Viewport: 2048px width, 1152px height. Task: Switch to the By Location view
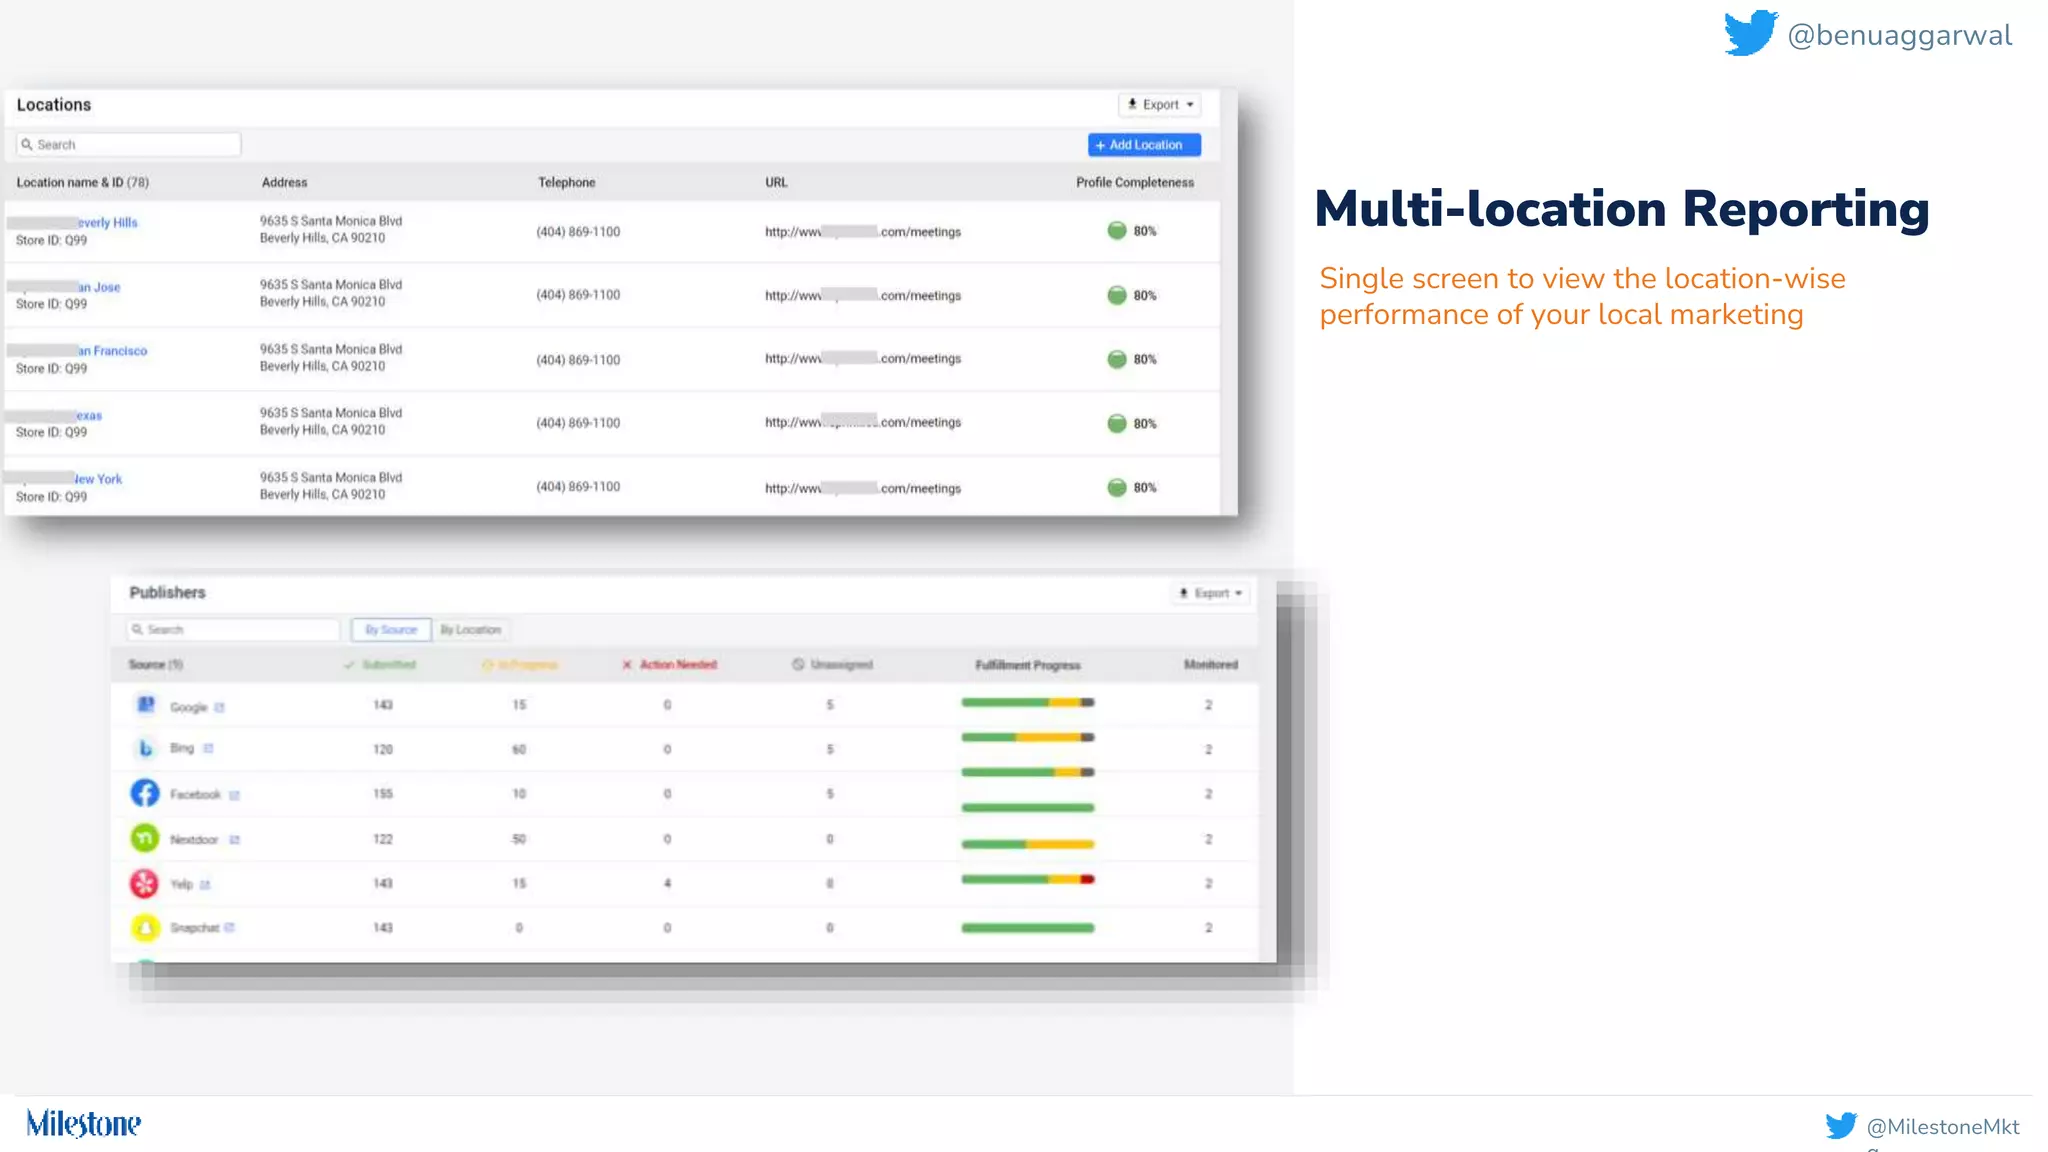coord(470,629)
